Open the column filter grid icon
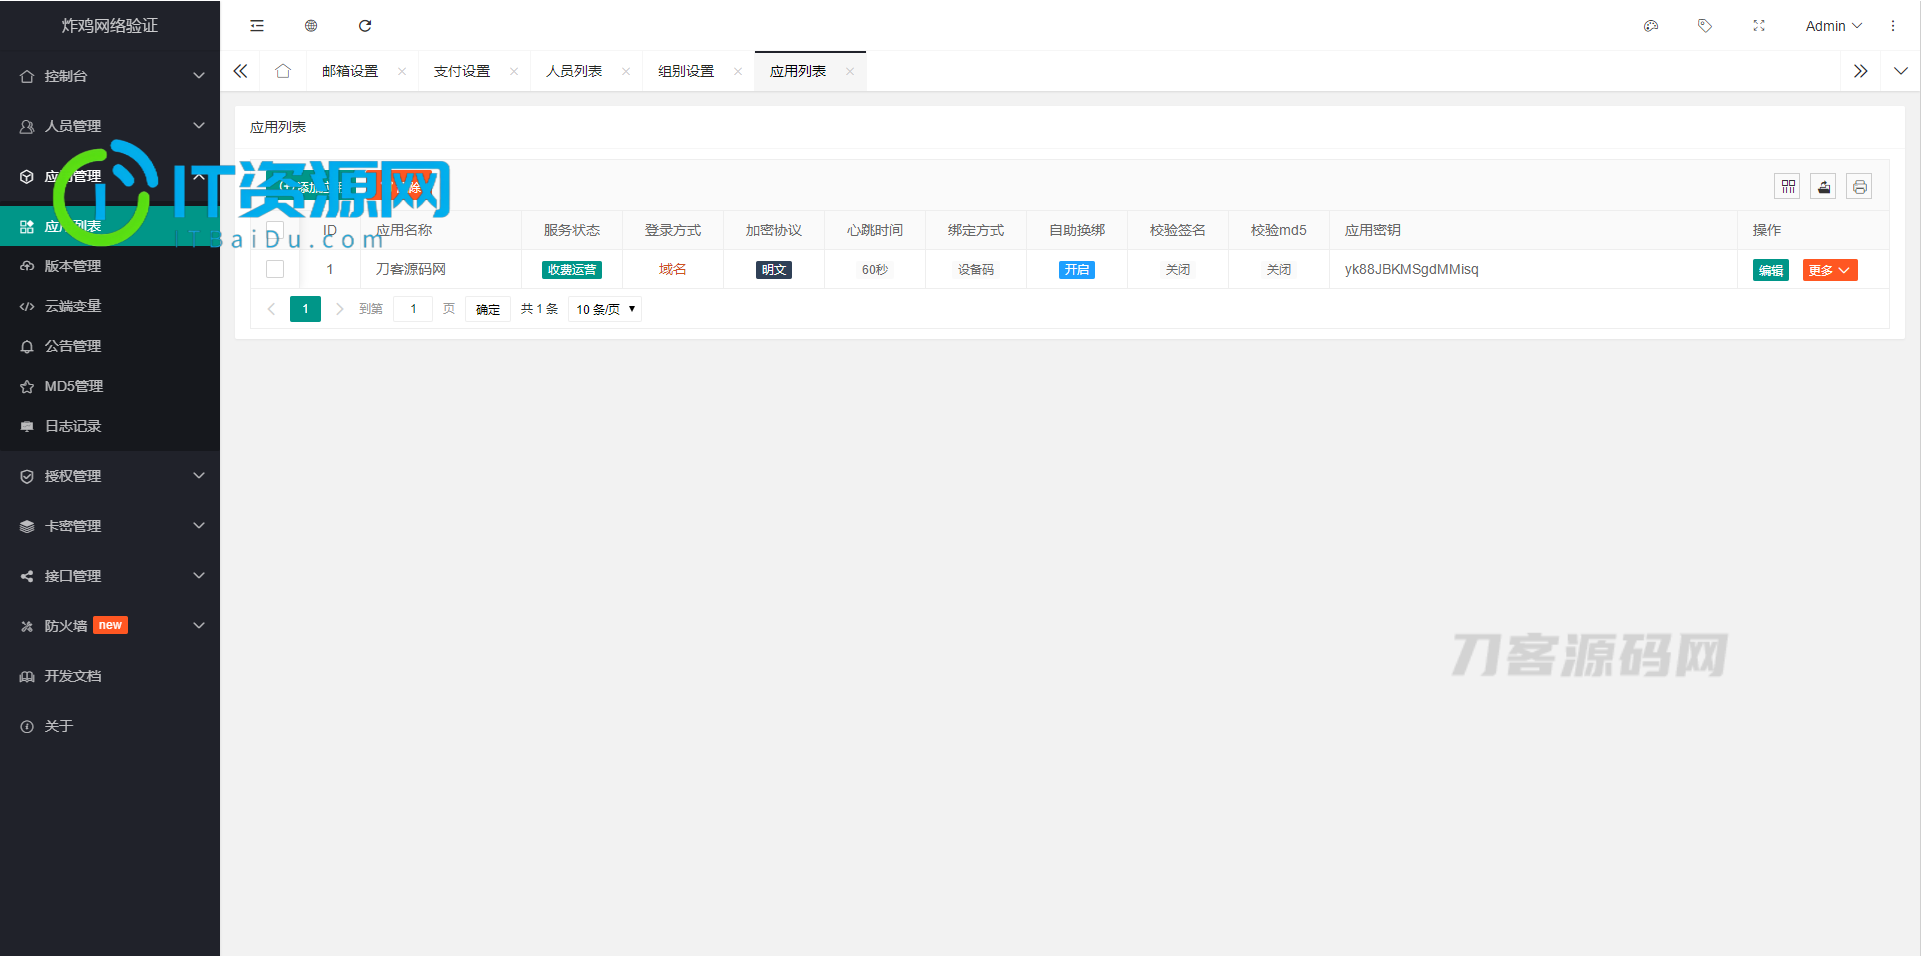 click(1788, 186)
